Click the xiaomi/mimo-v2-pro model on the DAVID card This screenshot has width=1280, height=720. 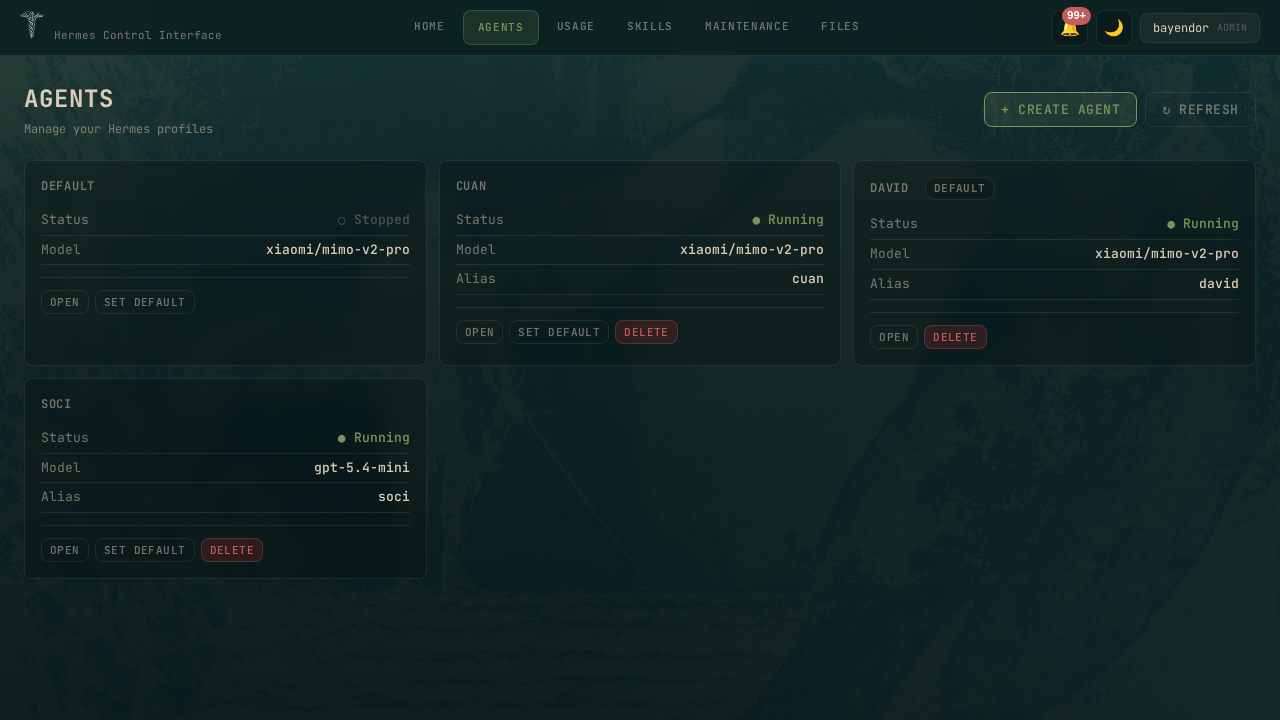pos(1167,254)
